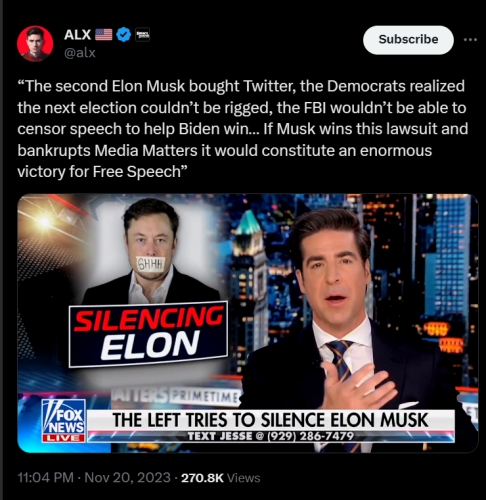
Task: Subscribe to the ALX account
Action: (408, 40)
